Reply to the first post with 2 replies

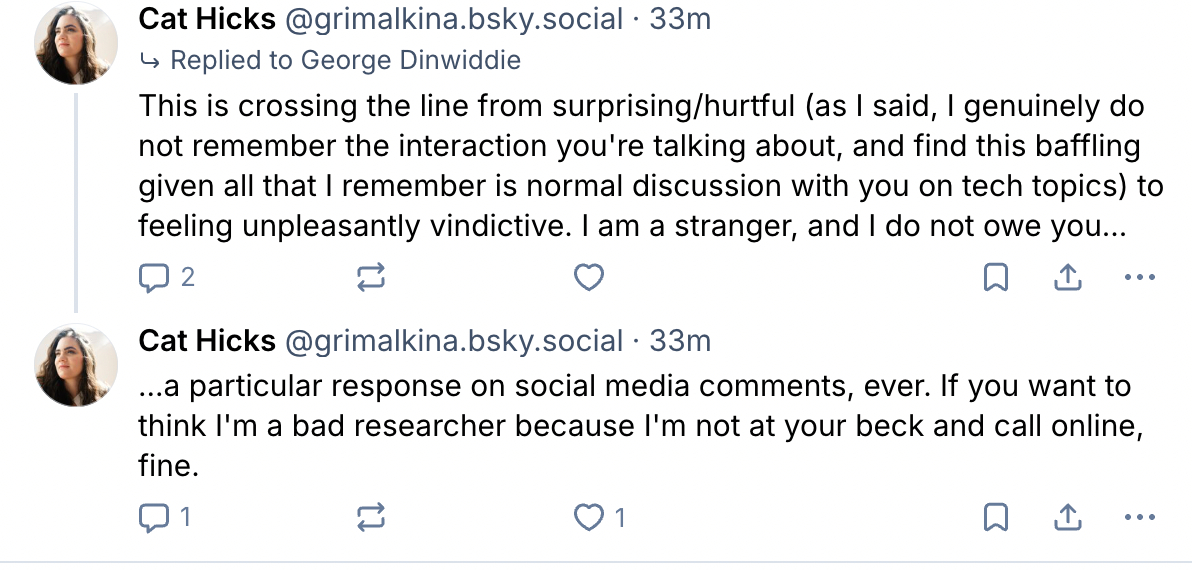point(153,277)
